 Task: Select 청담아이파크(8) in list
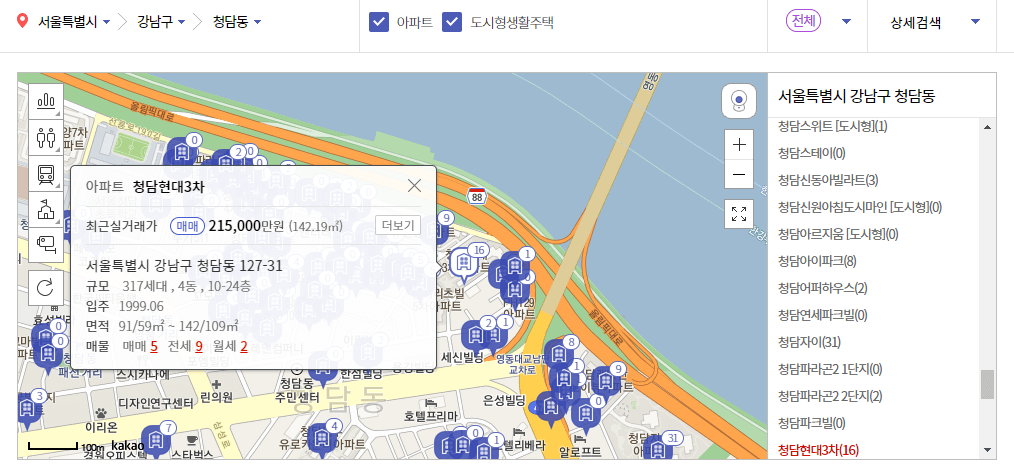(817, 261)
